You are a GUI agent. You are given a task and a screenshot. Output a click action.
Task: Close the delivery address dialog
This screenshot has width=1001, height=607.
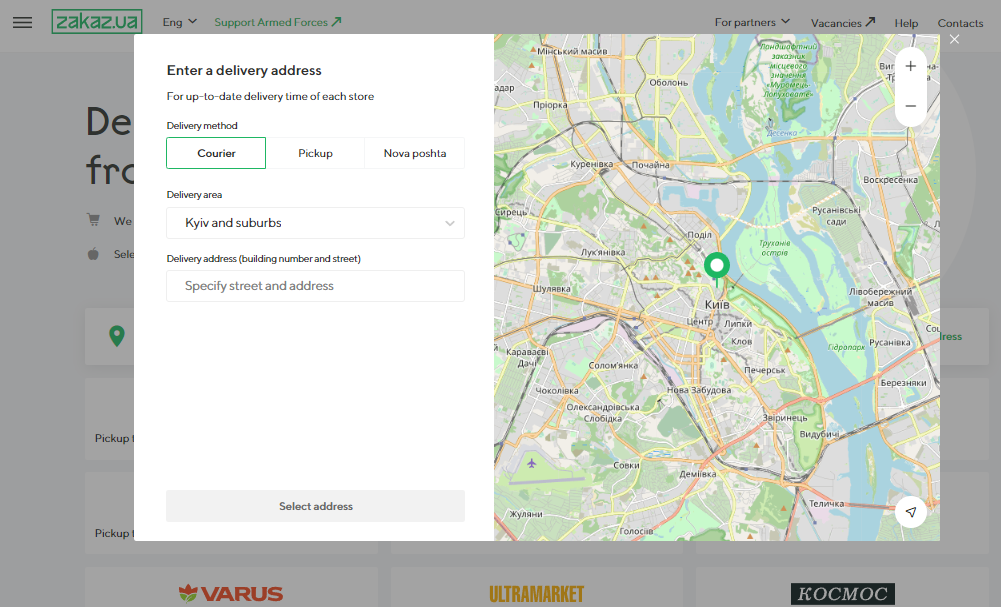click(x=954, y=40)
